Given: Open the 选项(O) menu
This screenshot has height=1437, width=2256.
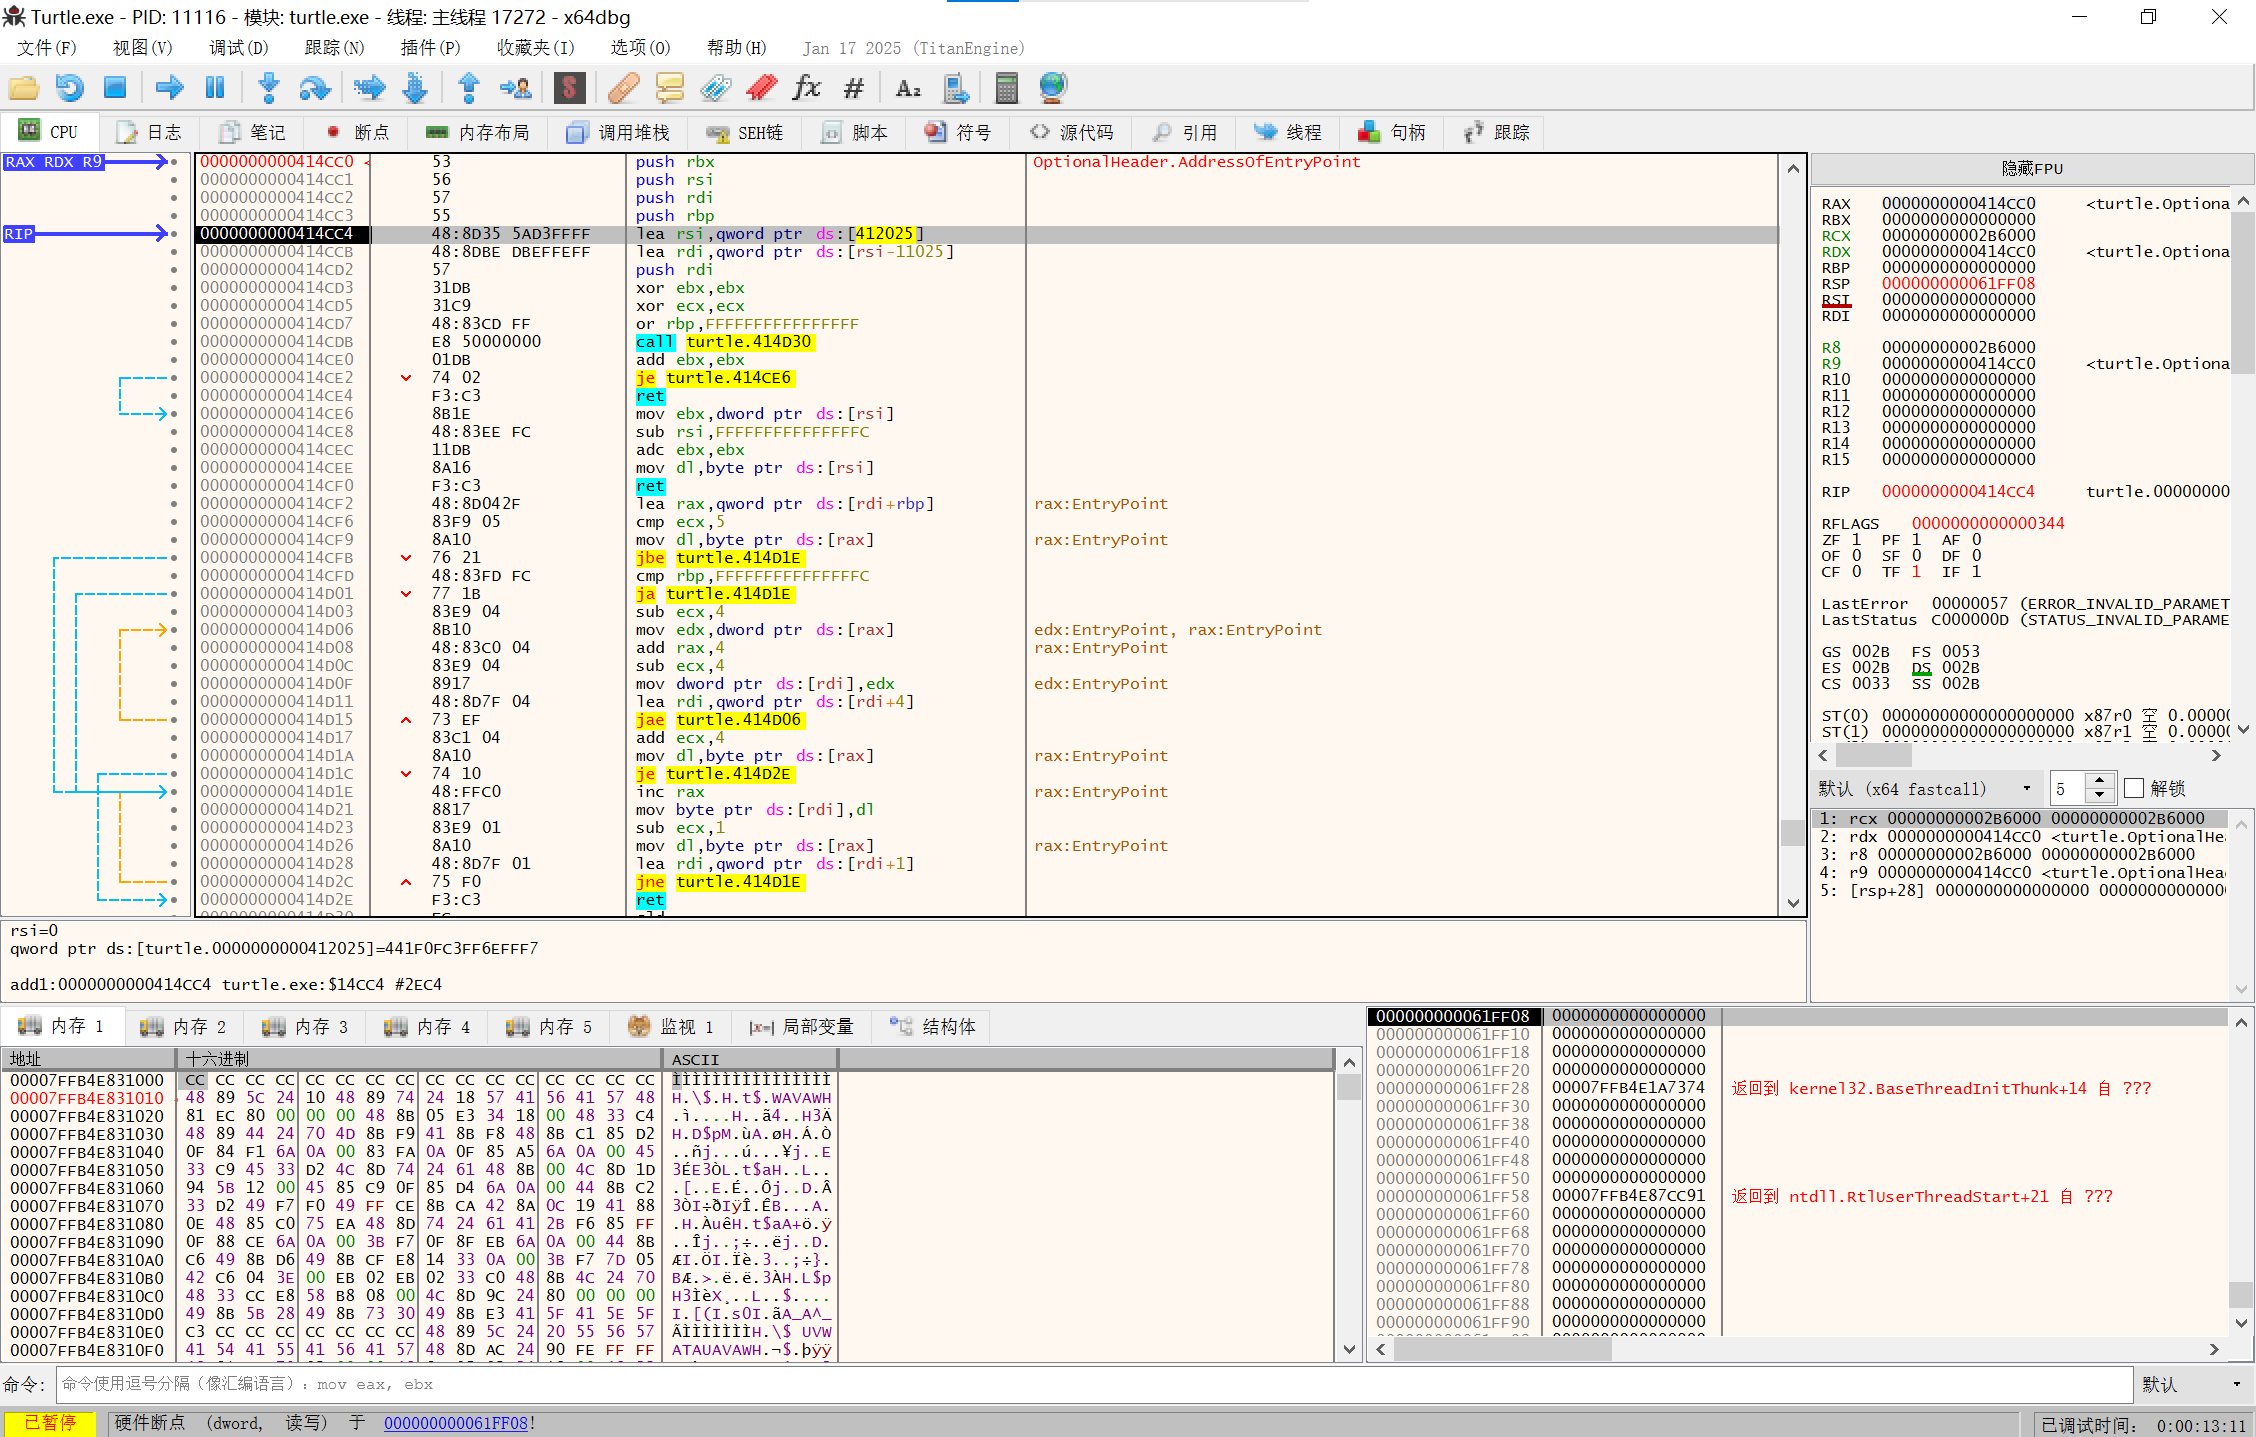Looking at the screenshot, I should 640,48.
